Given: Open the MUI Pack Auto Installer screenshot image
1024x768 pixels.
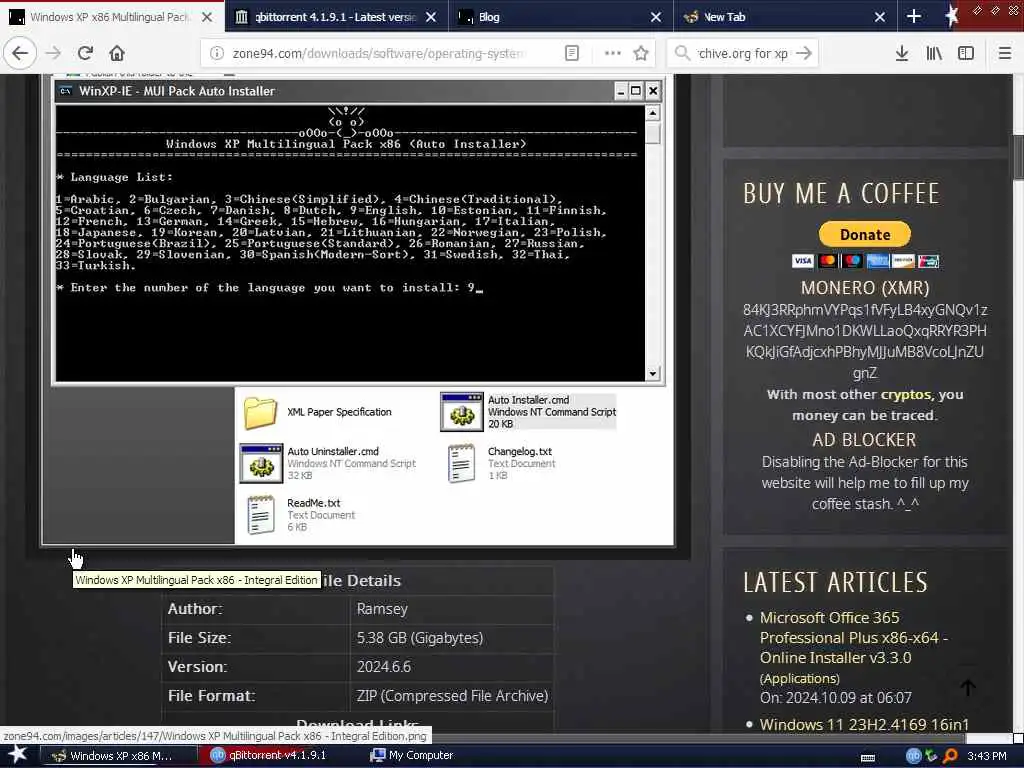Looking at the screenshot, I should [358, 310].
